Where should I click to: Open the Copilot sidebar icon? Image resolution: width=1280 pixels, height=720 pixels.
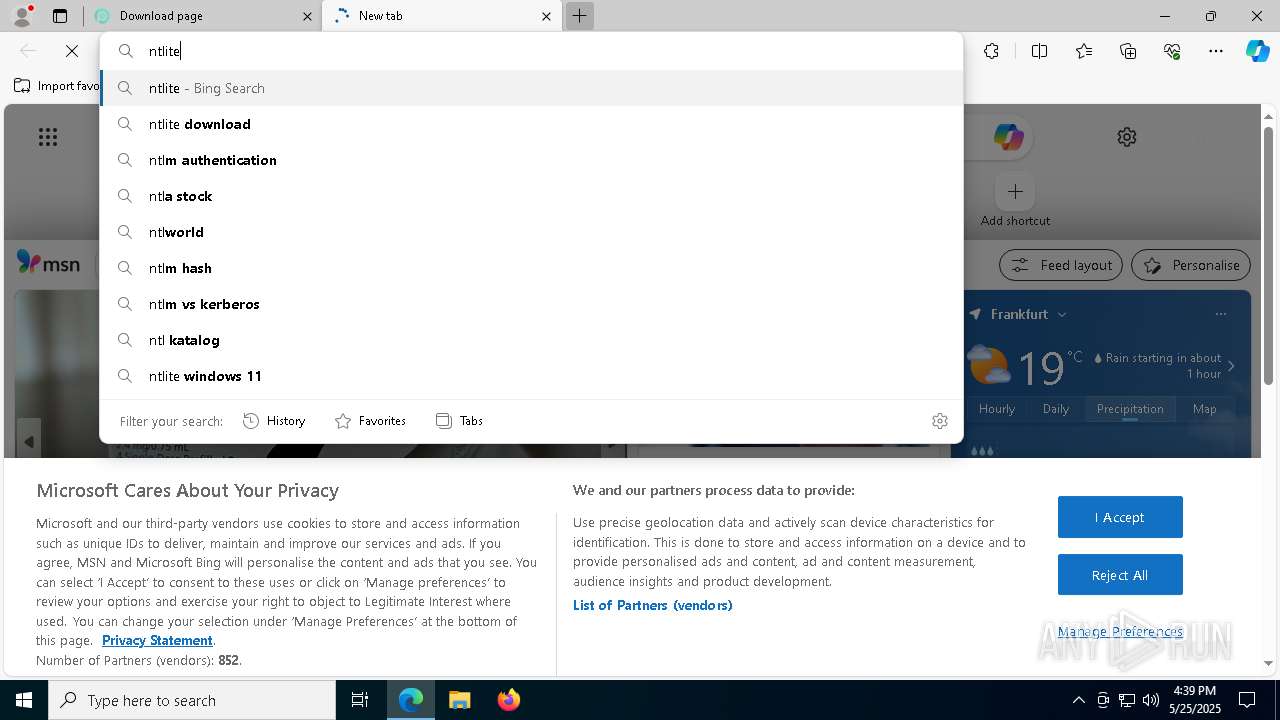tap(1258, 51)
